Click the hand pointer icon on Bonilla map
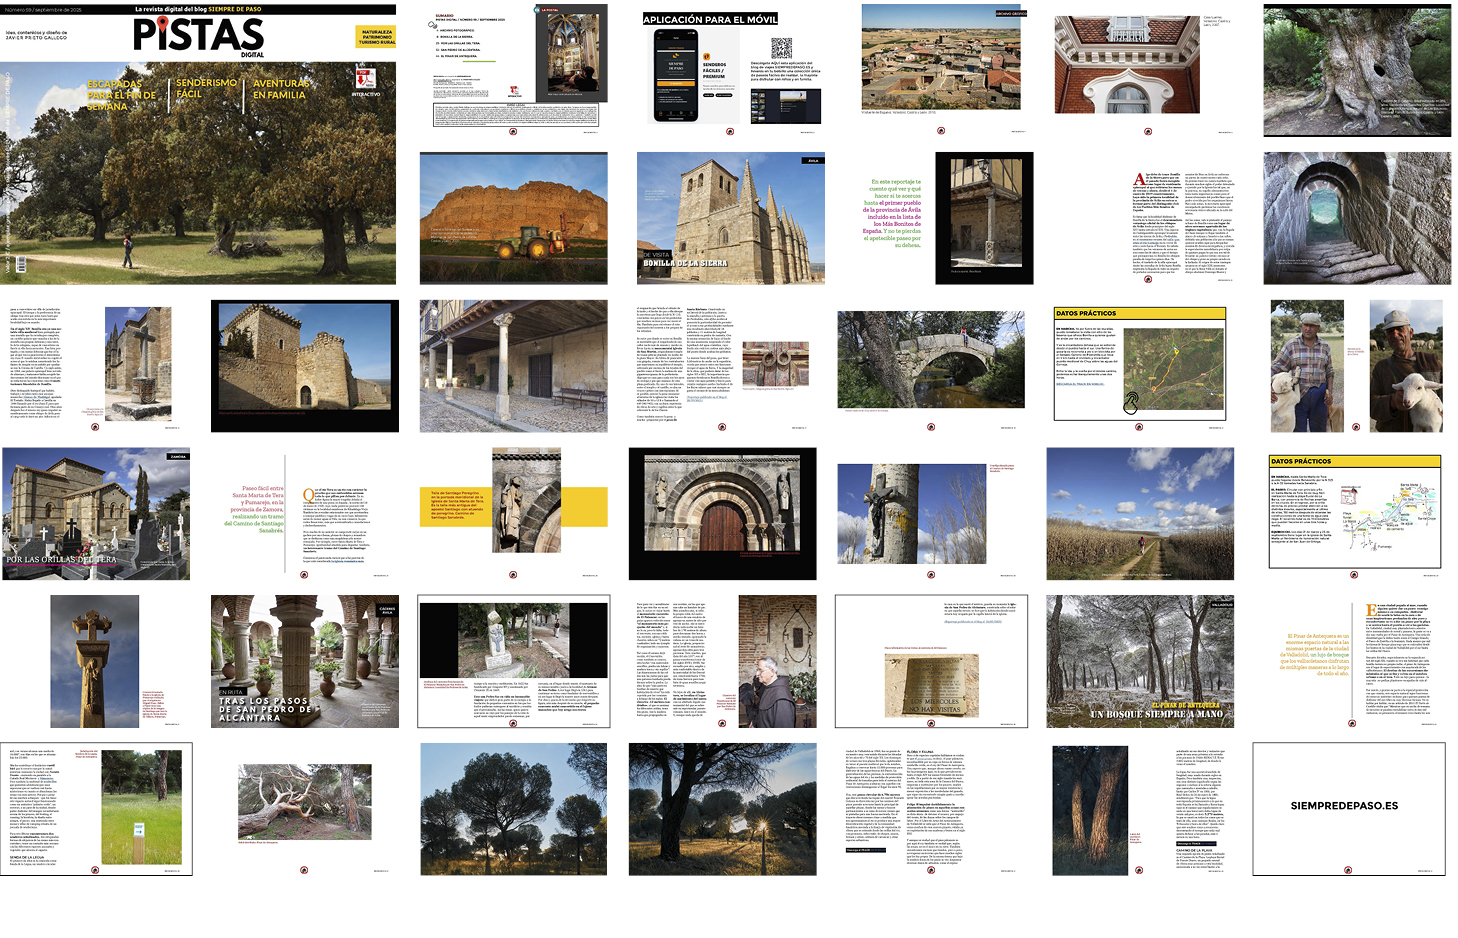Viewport: 1458px width, 938px height. pos(1130,403)
